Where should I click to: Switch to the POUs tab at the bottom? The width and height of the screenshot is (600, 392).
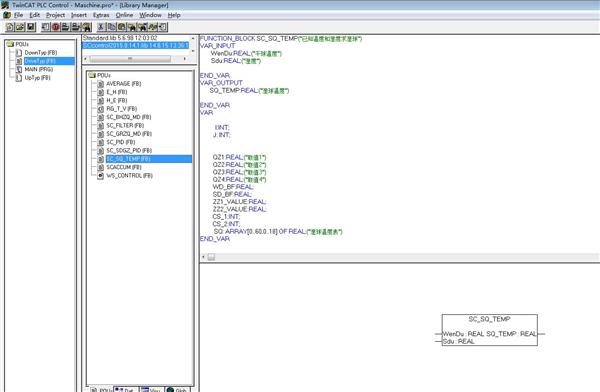point(101,389)
